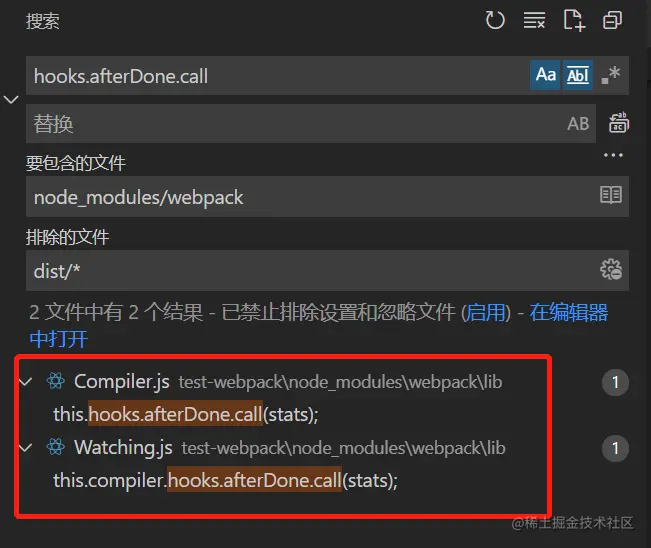The width and height of the screenshot is (651, 548).
Task: Click result count badge for Compiler.js
Action: pos(615,382)
